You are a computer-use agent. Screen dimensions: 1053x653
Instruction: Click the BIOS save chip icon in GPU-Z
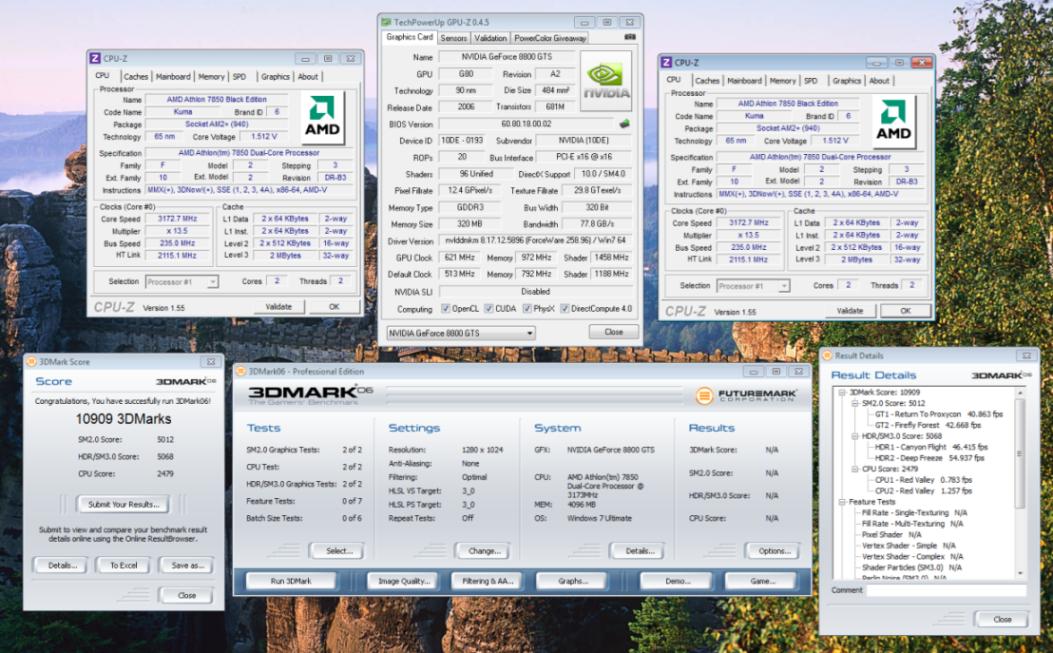625,124
